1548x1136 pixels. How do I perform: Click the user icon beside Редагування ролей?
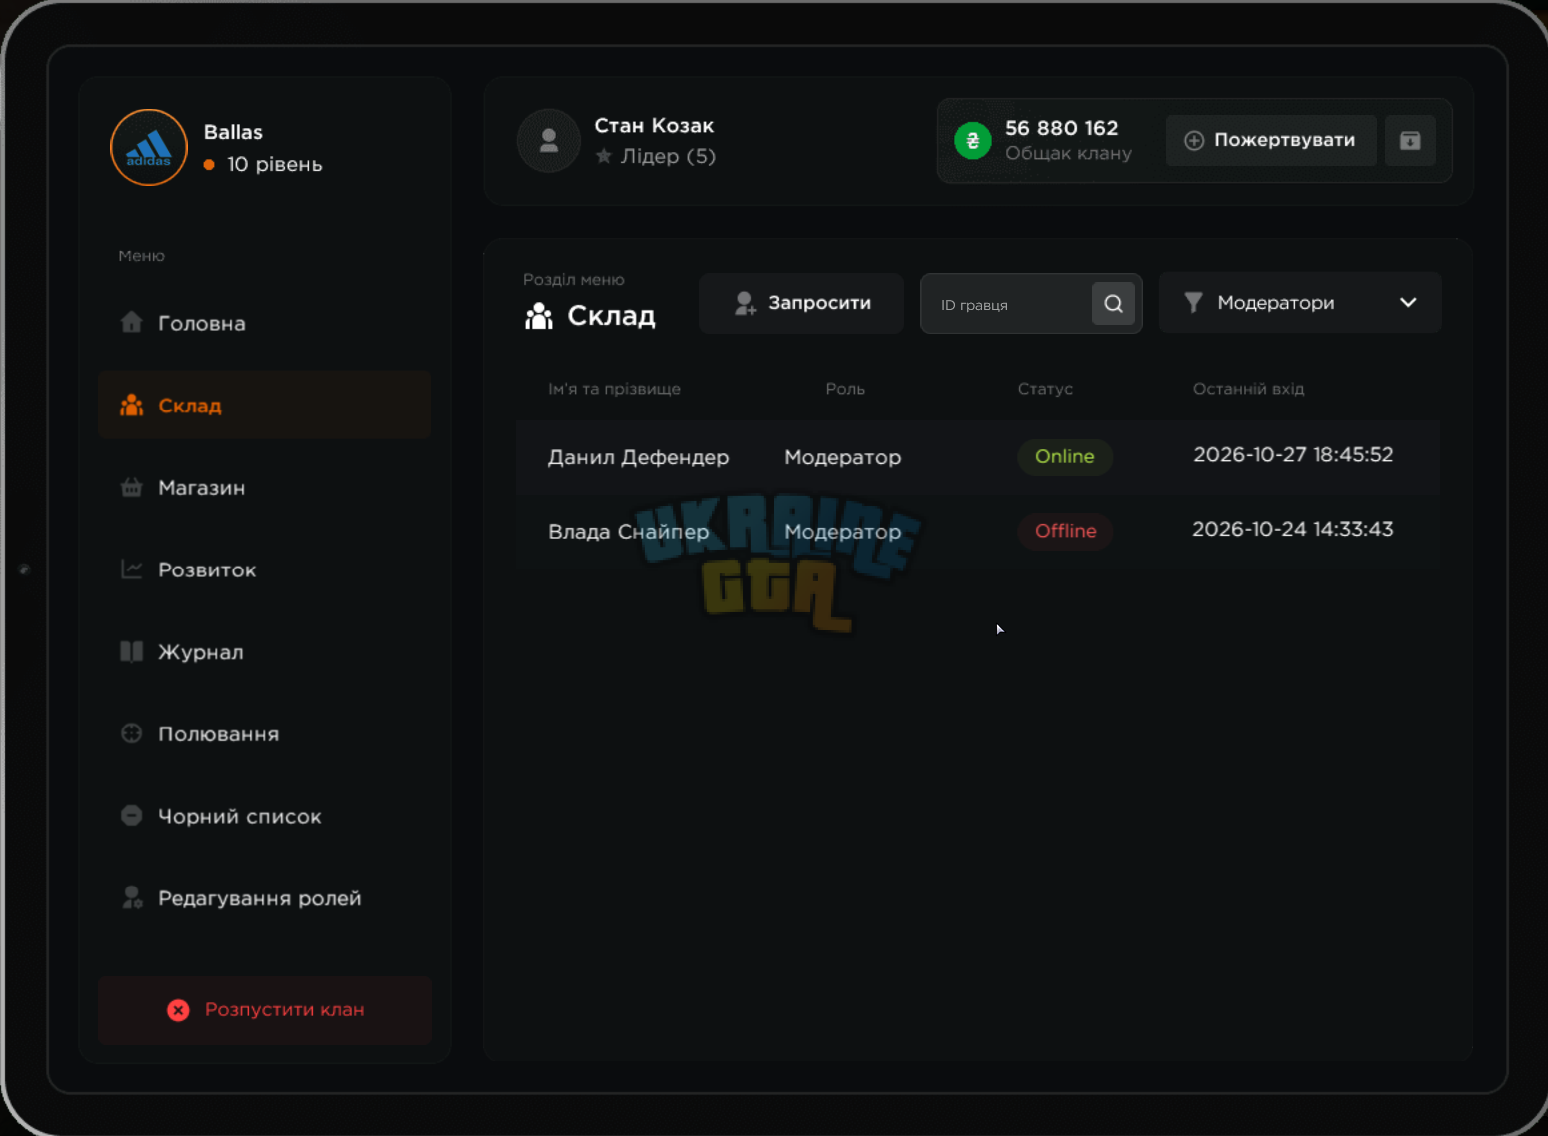point(131,897)
